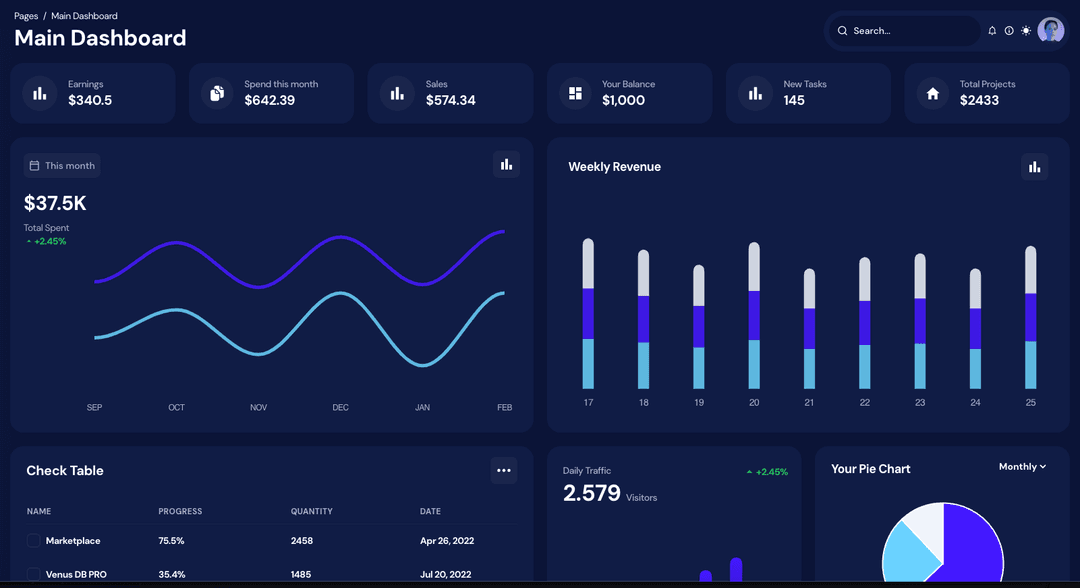Click the notifications bell icon

(x=992, y=31)
